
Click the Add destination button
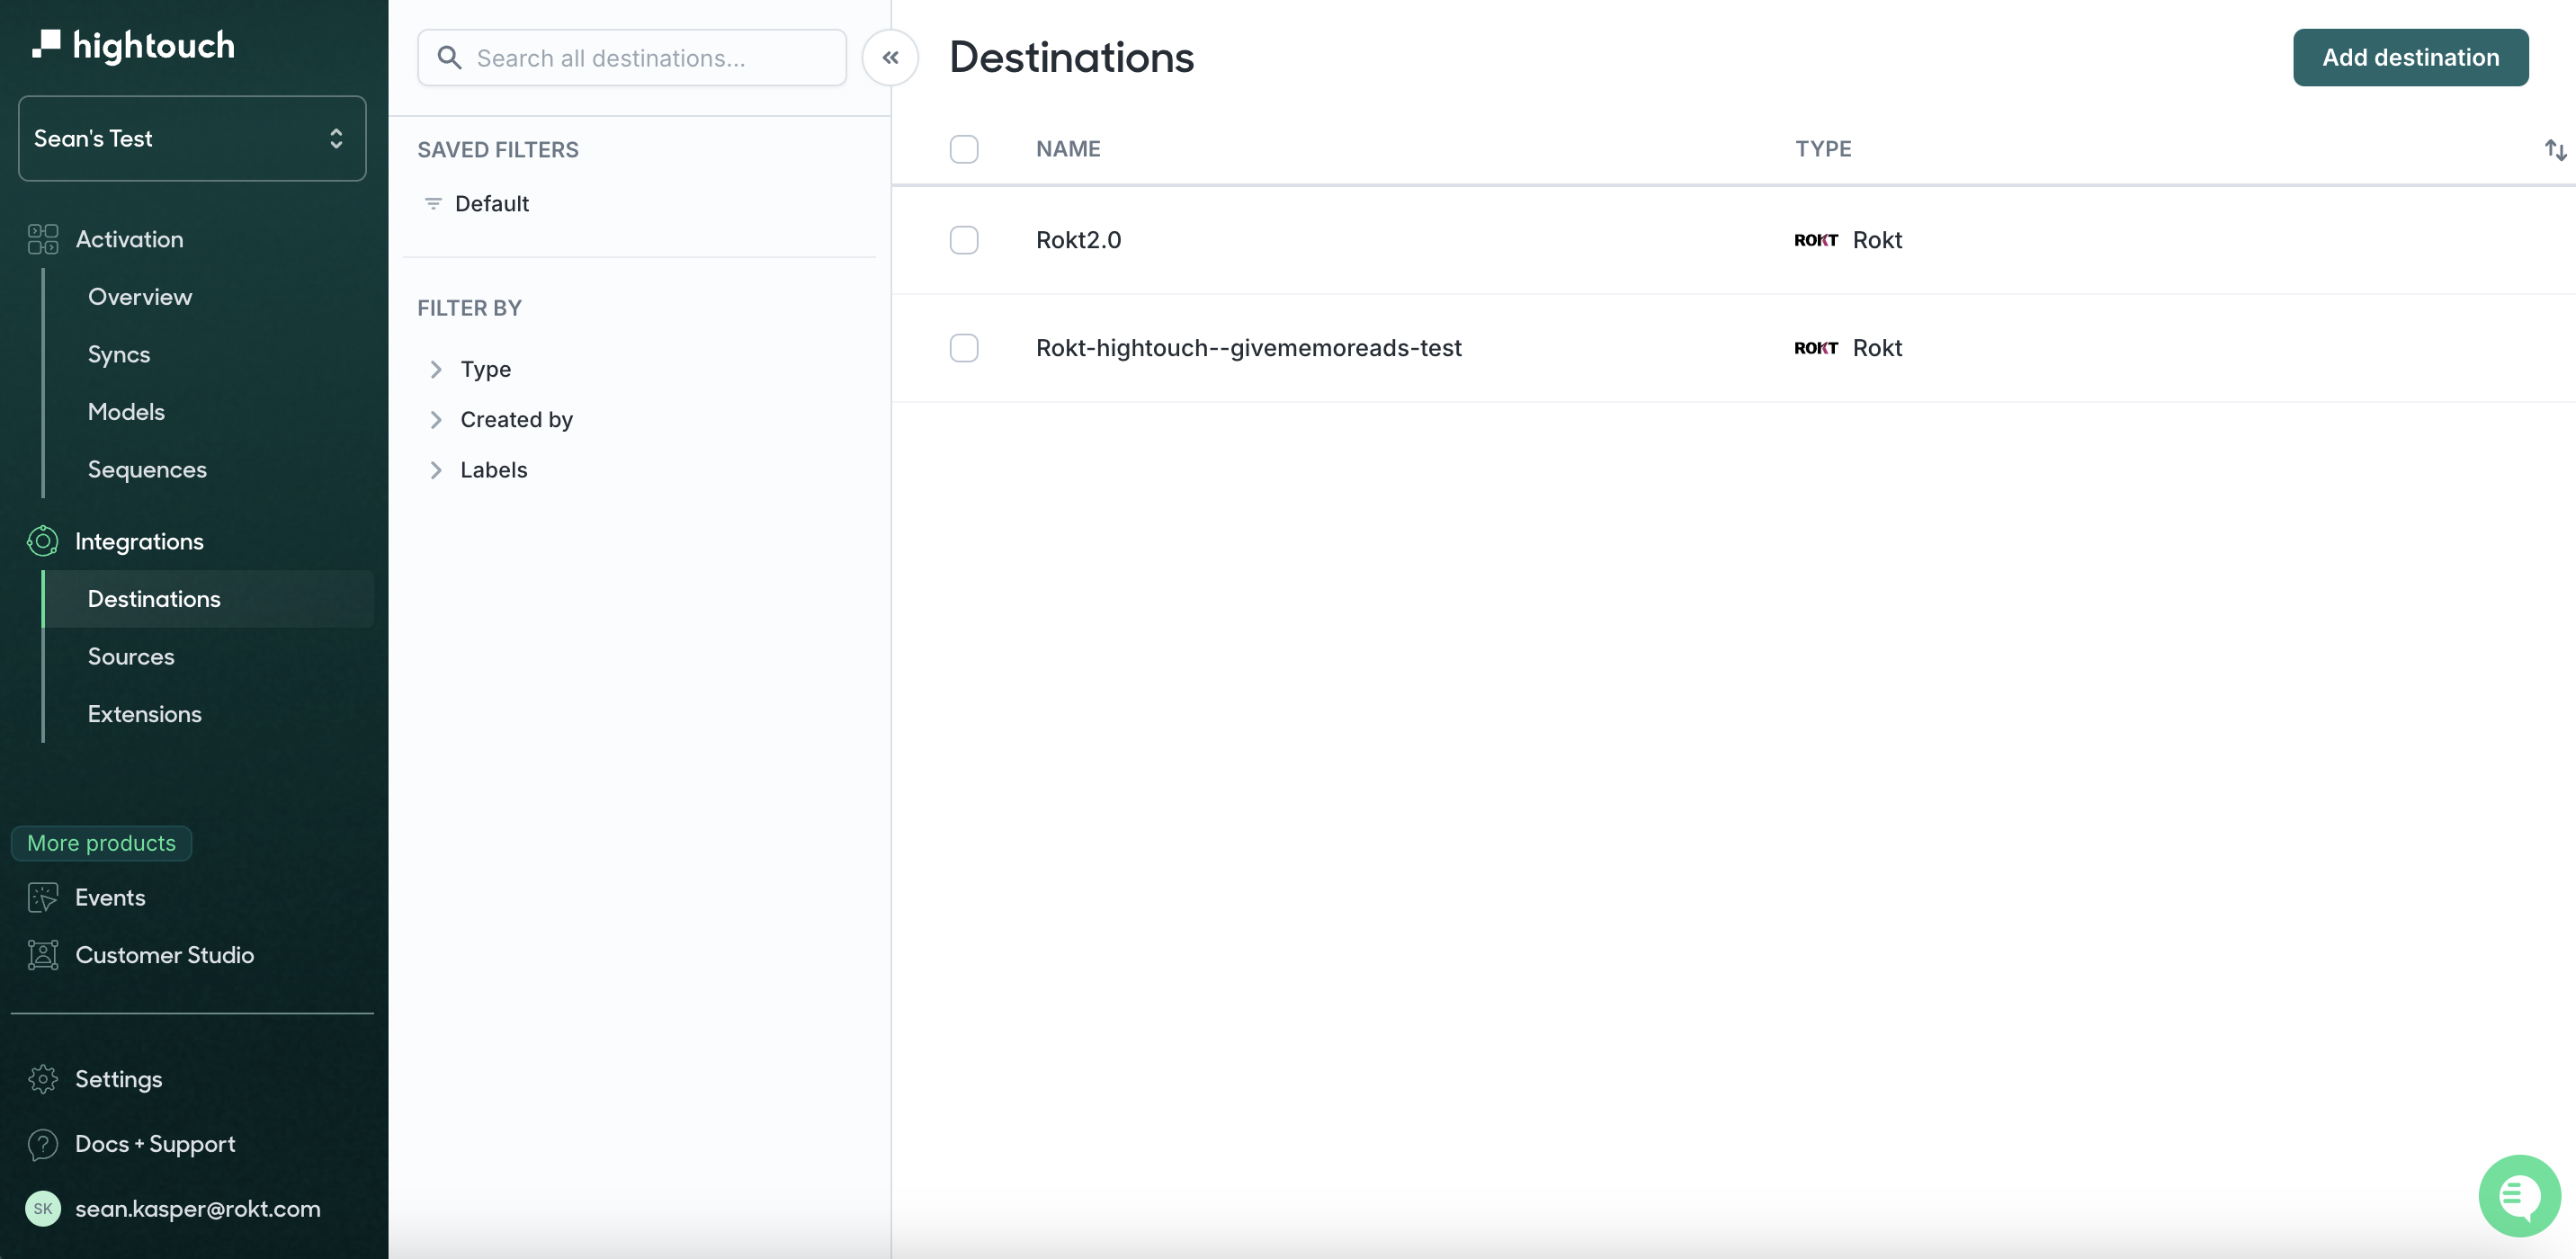tap(2410, 58)
